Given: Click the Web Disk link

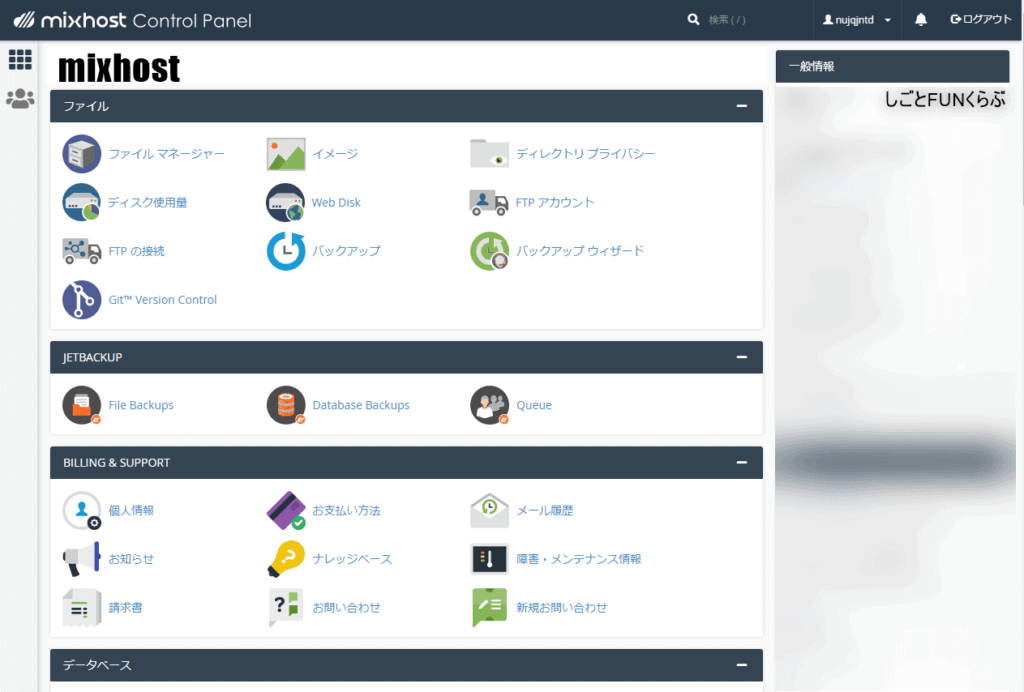Looking at the screenshot, I should pos(336,202).
